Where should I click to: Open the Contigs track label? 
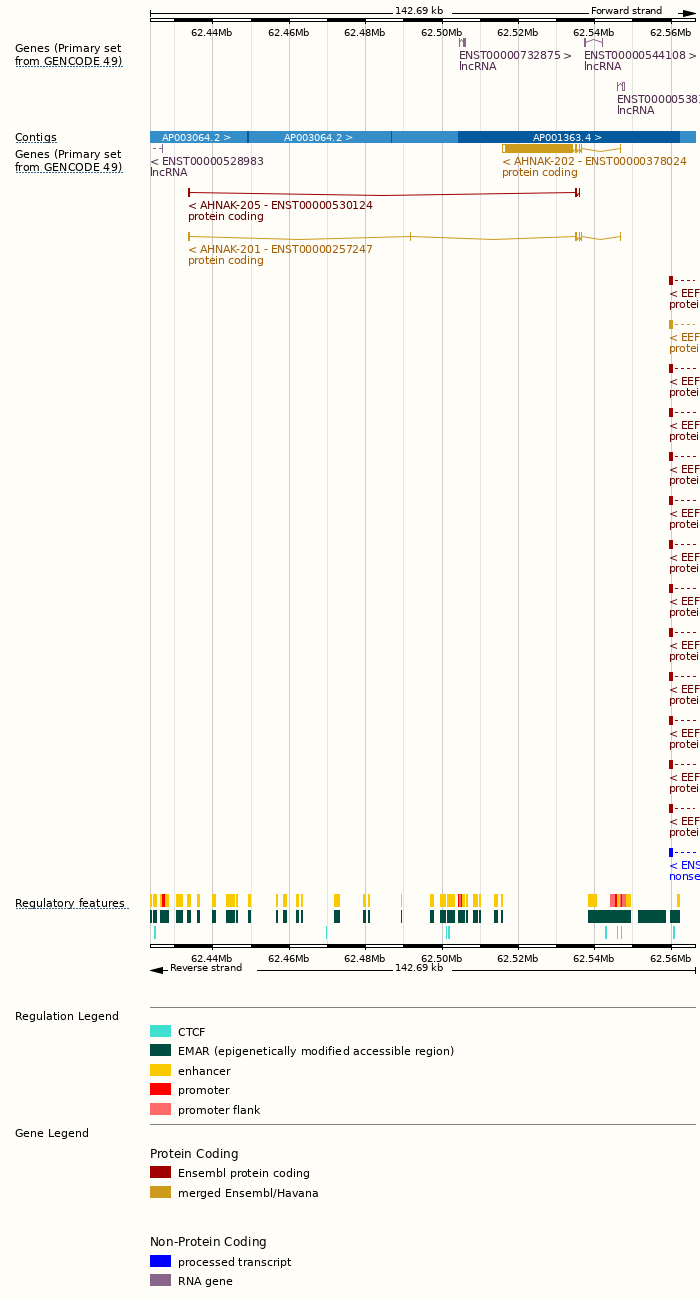[36, 137]
